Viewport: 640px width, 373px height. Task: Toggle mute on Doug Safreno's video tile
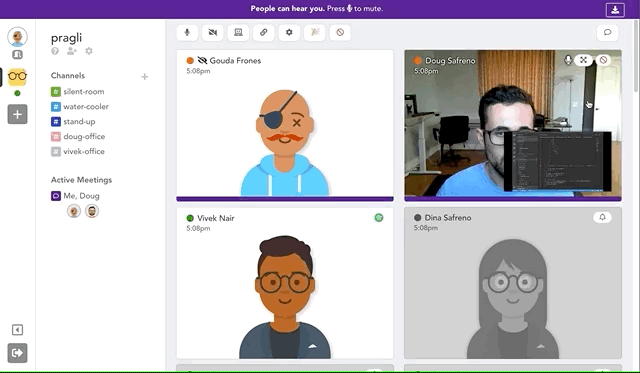click(x=568, y=60)
